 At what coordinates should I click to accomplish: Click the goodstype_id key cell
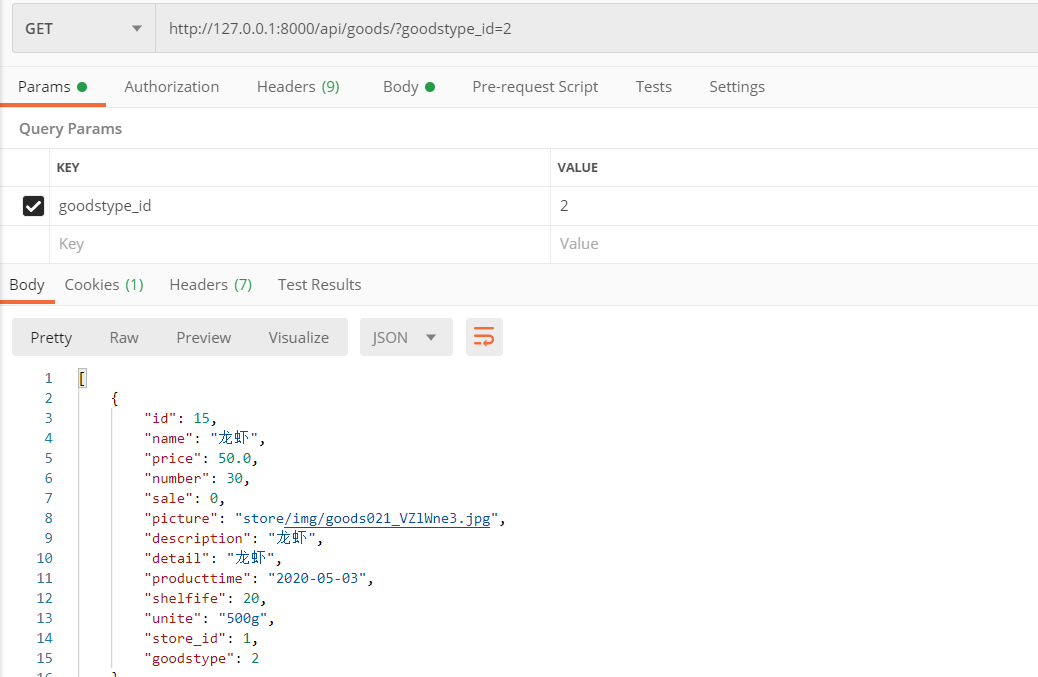click(x=300, y=206)
